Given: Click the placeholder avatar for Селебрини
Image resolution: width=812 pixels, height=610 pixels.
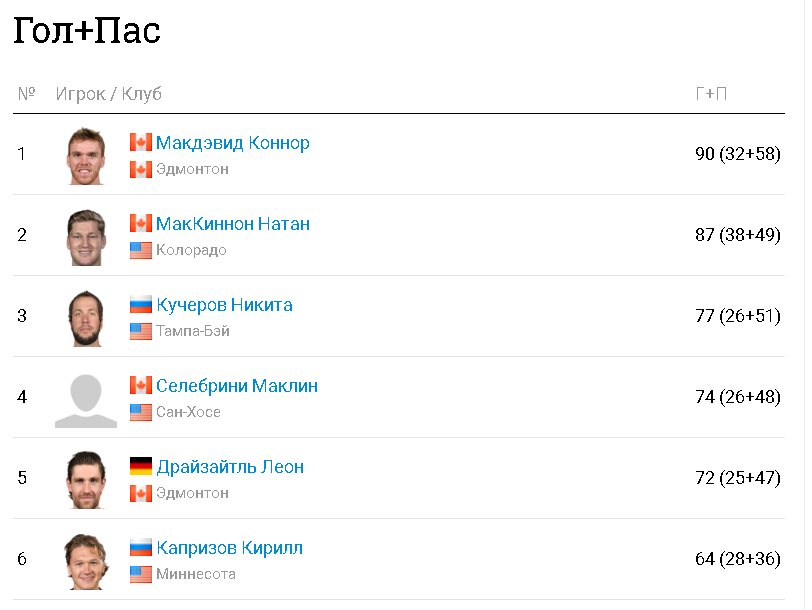Looking at the screenshot, I should coord(86,398).
